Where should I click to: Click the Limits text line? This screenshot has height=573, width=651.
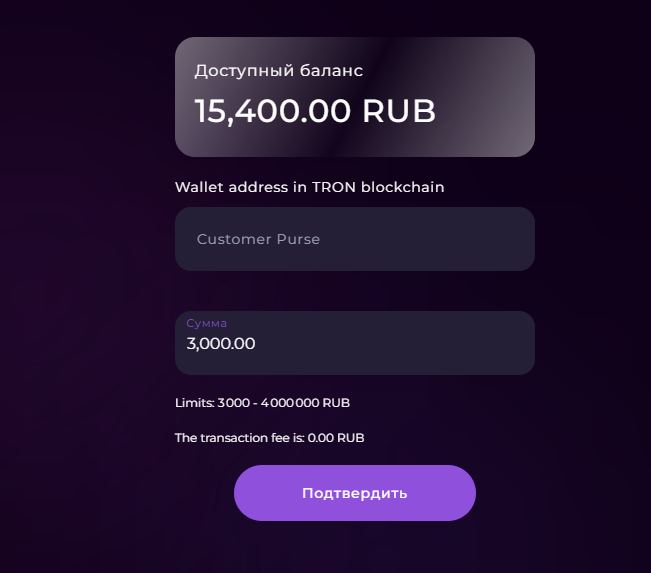point(262,403)
